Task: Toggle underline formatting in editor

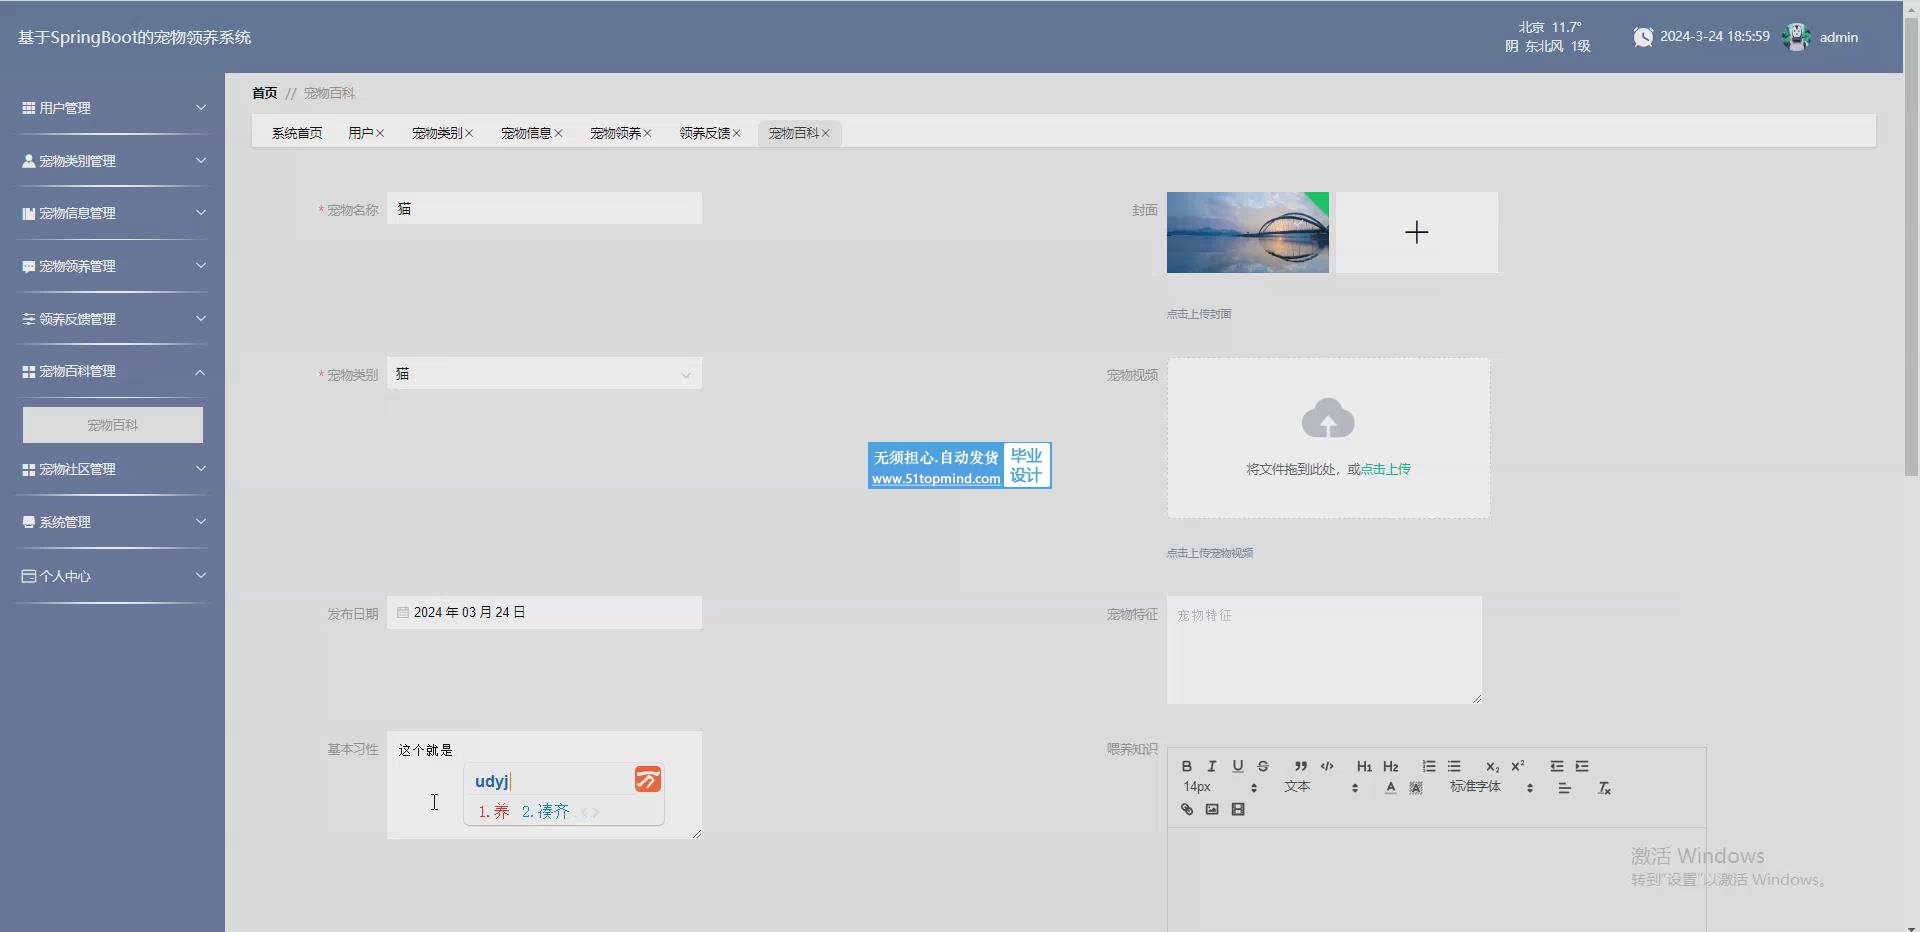Action: coord(1238,766)
